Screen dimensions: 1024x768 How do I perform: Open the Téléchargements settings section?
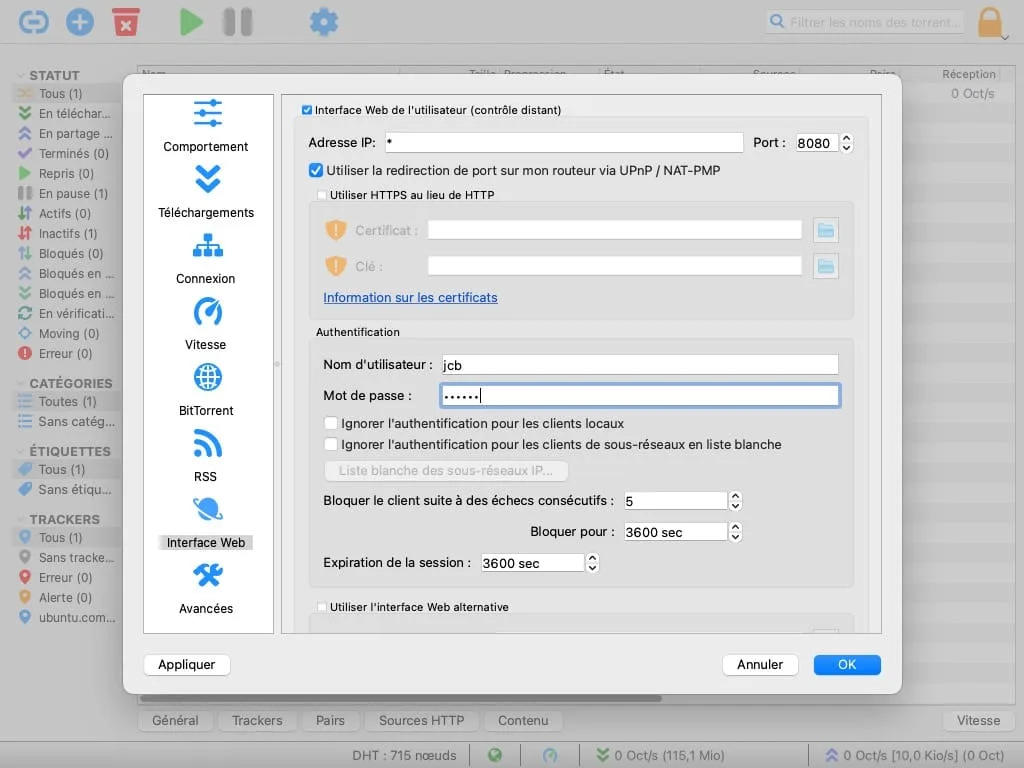tap(206, 192)
